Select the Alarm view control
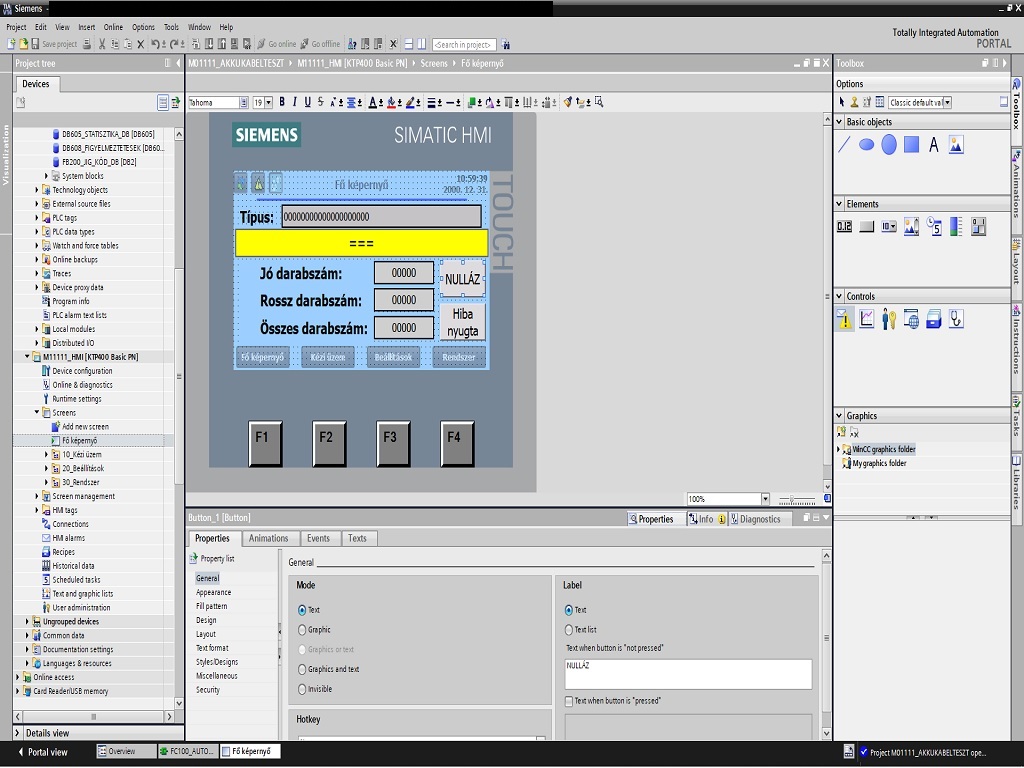 point(845,319)
